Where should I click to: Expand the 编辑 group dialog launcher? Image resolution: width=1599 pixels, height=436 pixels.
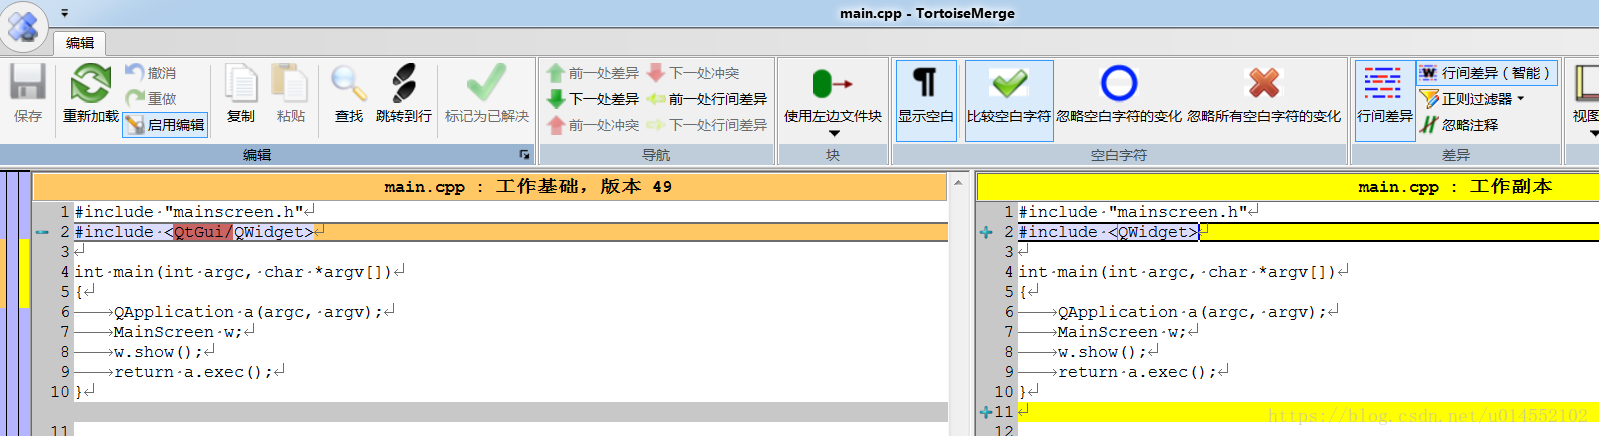(x=524, y=154)
